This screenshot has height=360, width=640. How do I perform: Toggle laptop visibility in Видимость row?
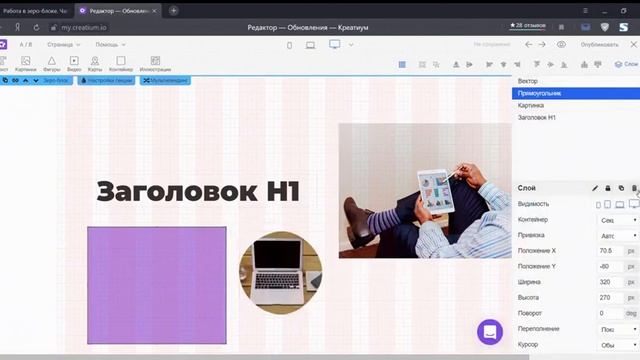pyautogui.click(x=620, y=204)
